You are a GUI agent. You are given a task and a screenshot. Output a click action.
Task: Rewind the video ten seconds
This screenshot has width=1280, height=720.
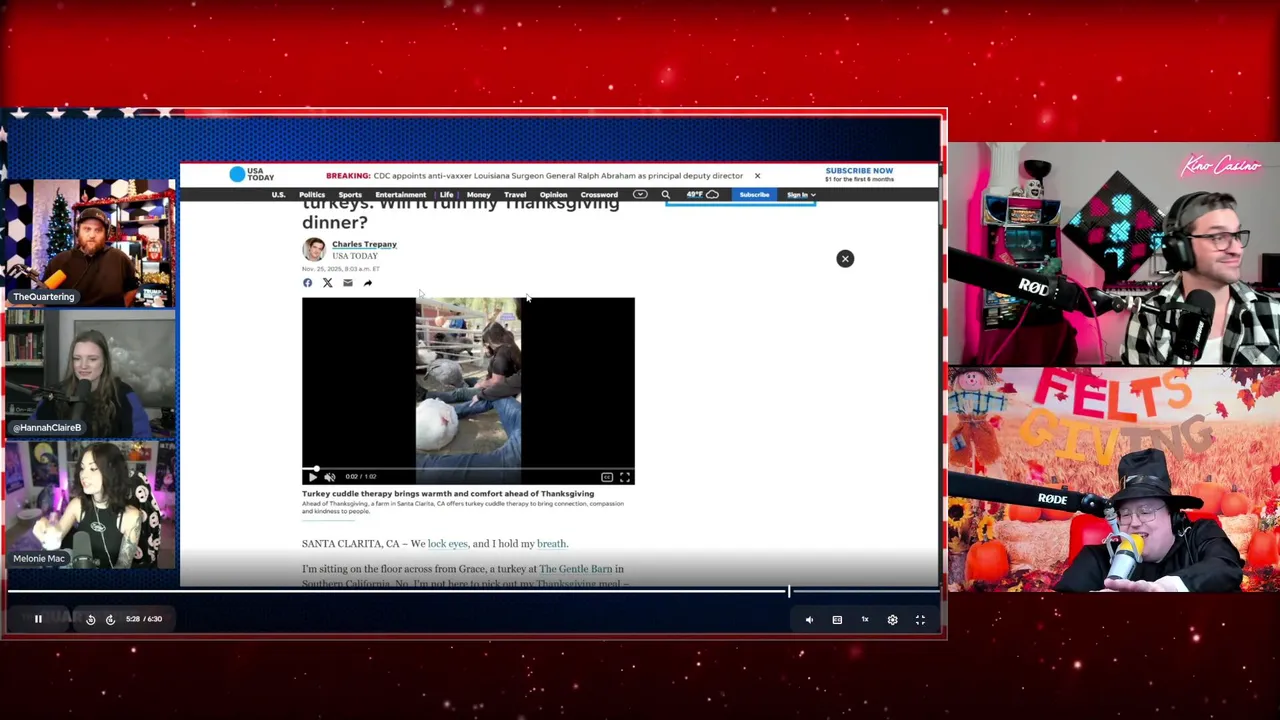pos(90,619)
